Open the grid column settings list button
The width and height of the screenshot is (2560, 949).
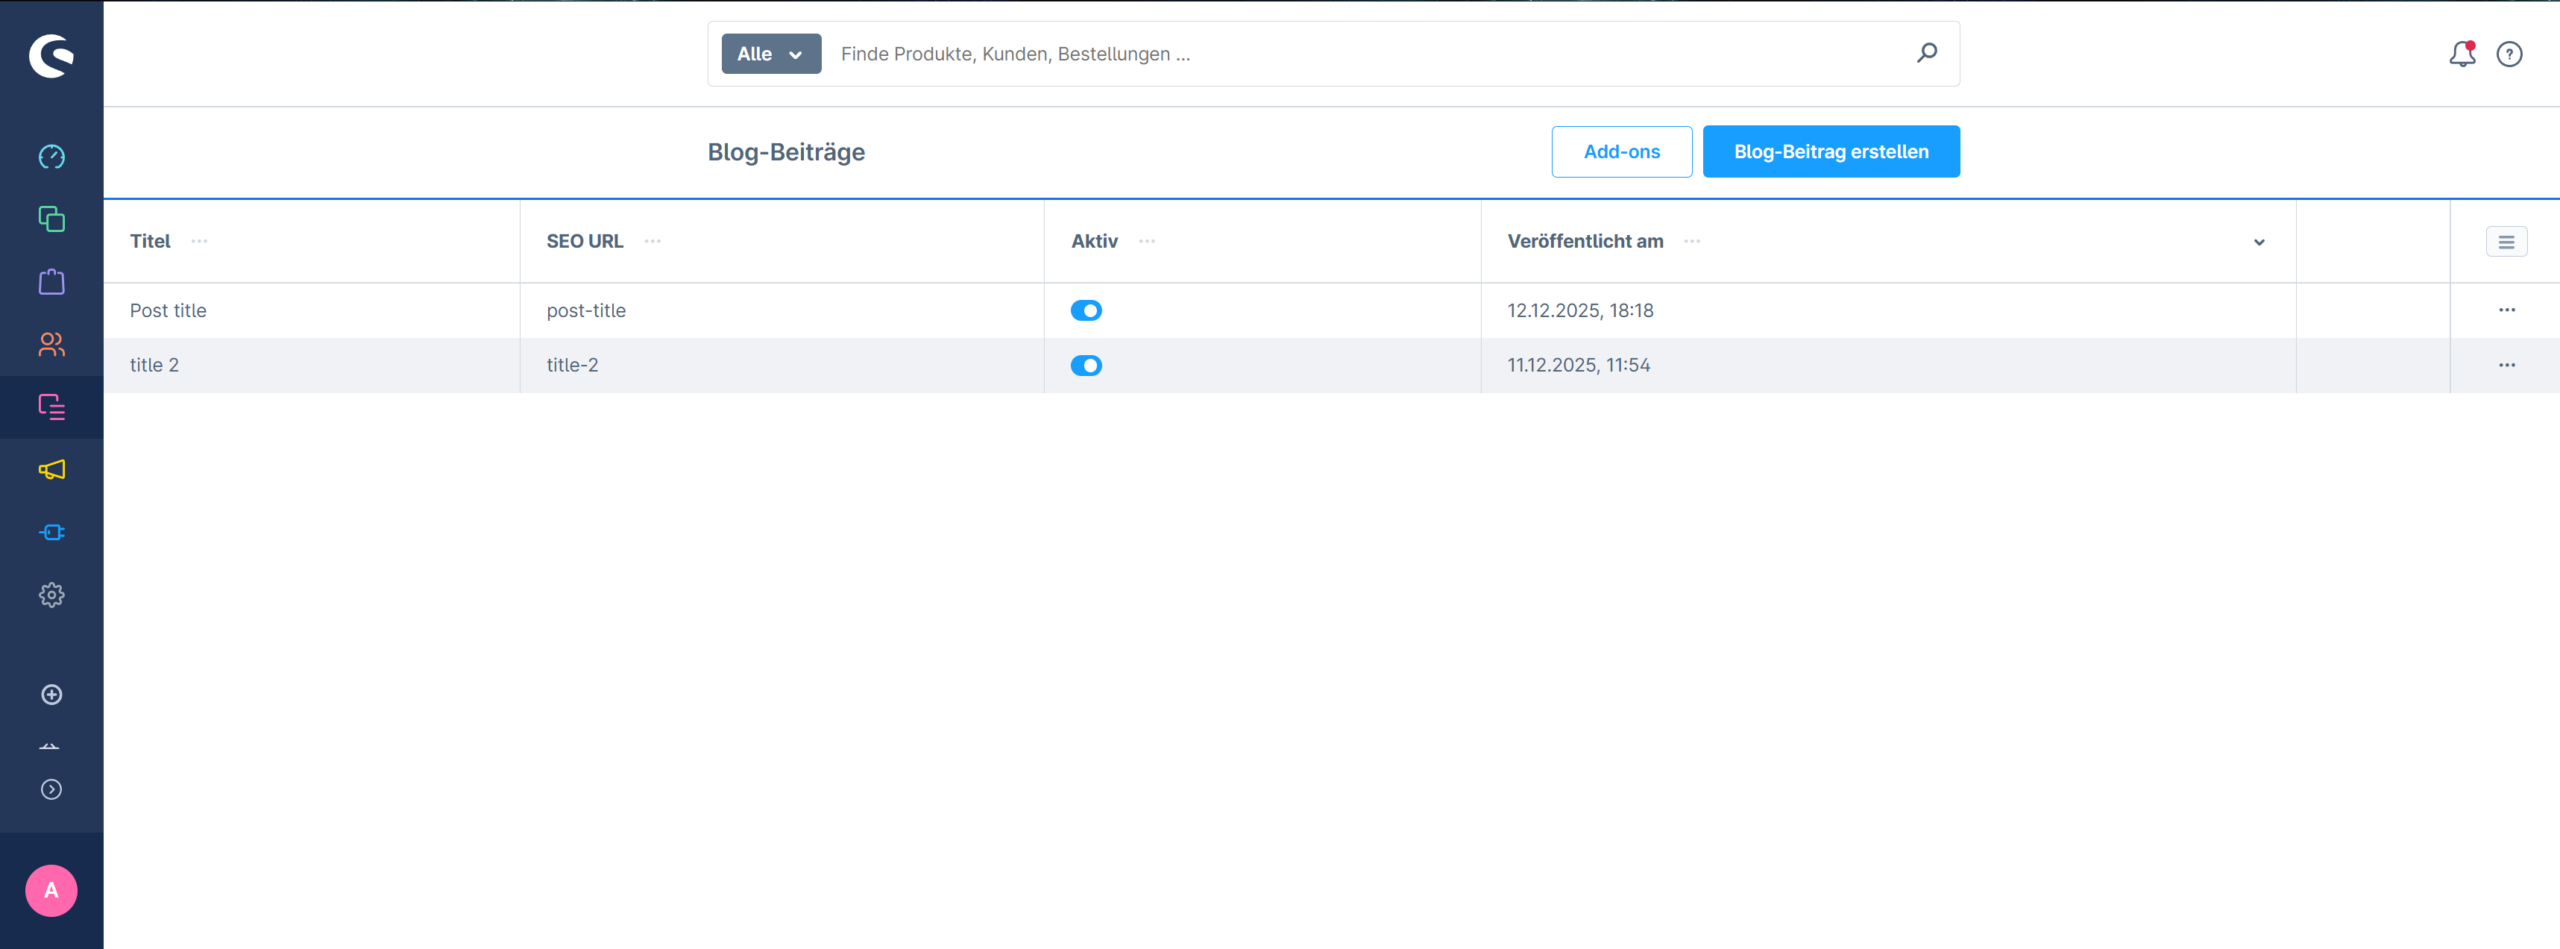pyautogui.click(x=2506, y=242)
